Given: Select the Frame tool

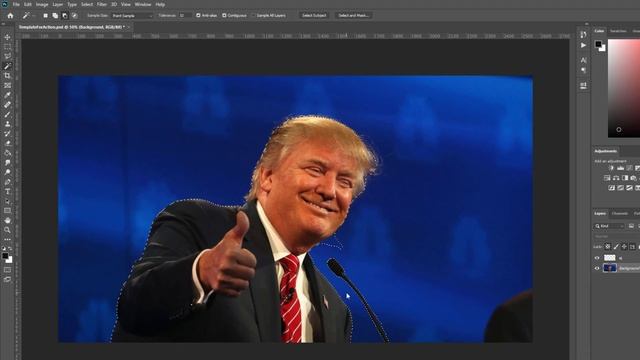Looking at the screenshot, I should pyautogui.click(x=7, y=85).
